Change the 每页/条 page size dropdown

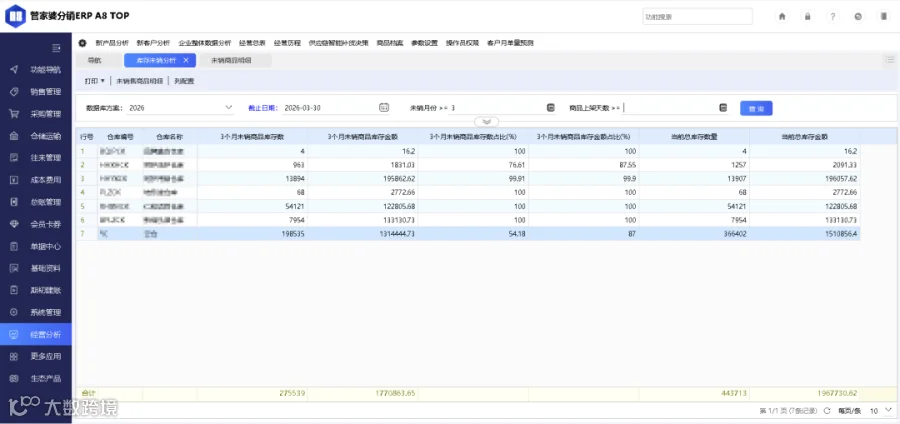click(880, 411)
